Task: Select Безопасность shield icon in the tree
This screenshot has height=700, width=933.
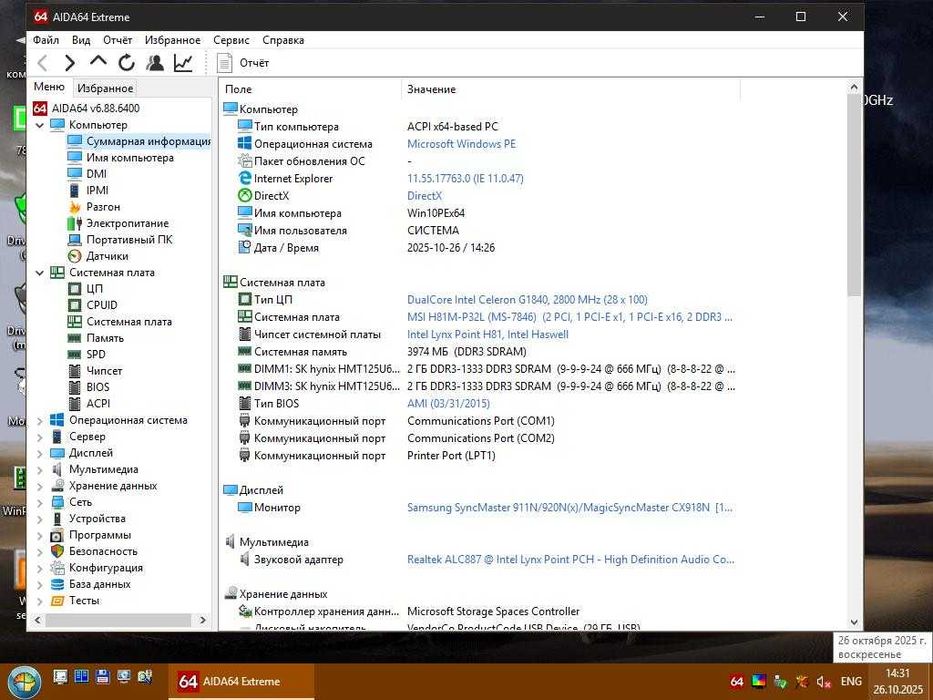Action: point(57,551)
